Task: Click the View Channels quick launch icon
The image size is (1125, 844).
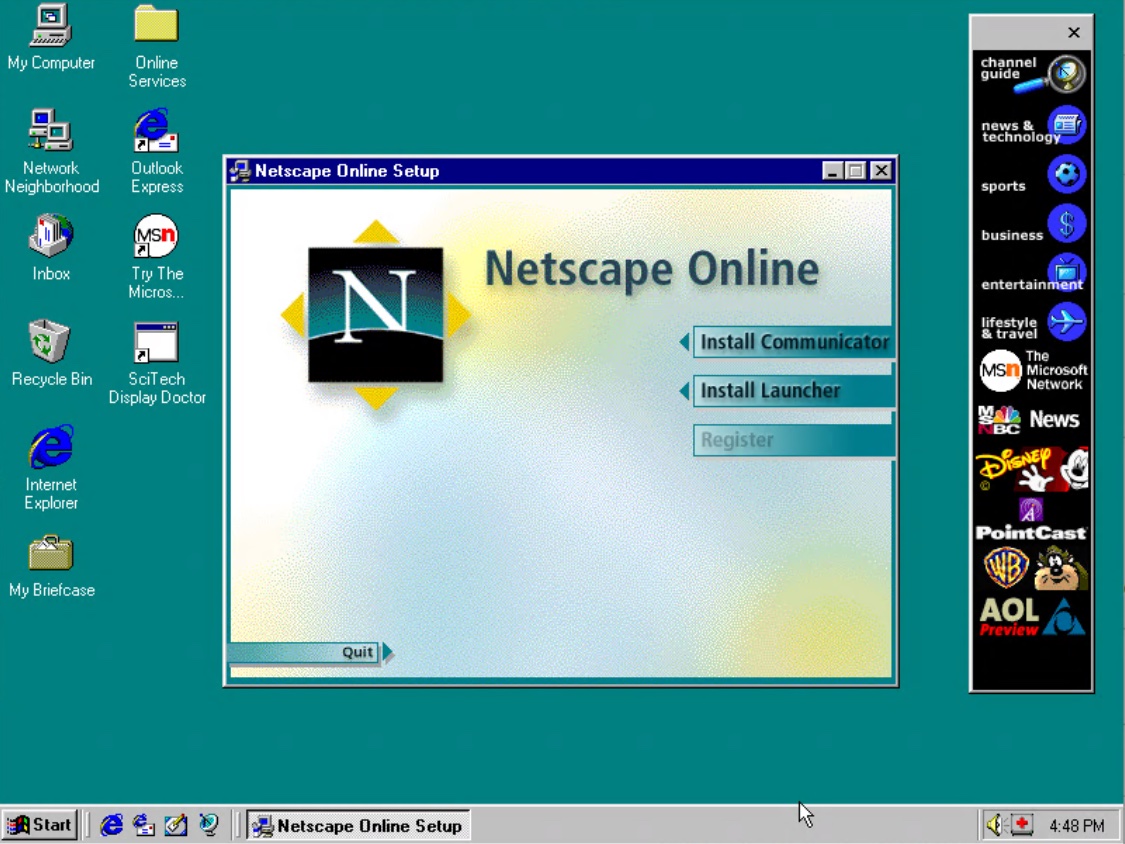Action: click(208, 825)
